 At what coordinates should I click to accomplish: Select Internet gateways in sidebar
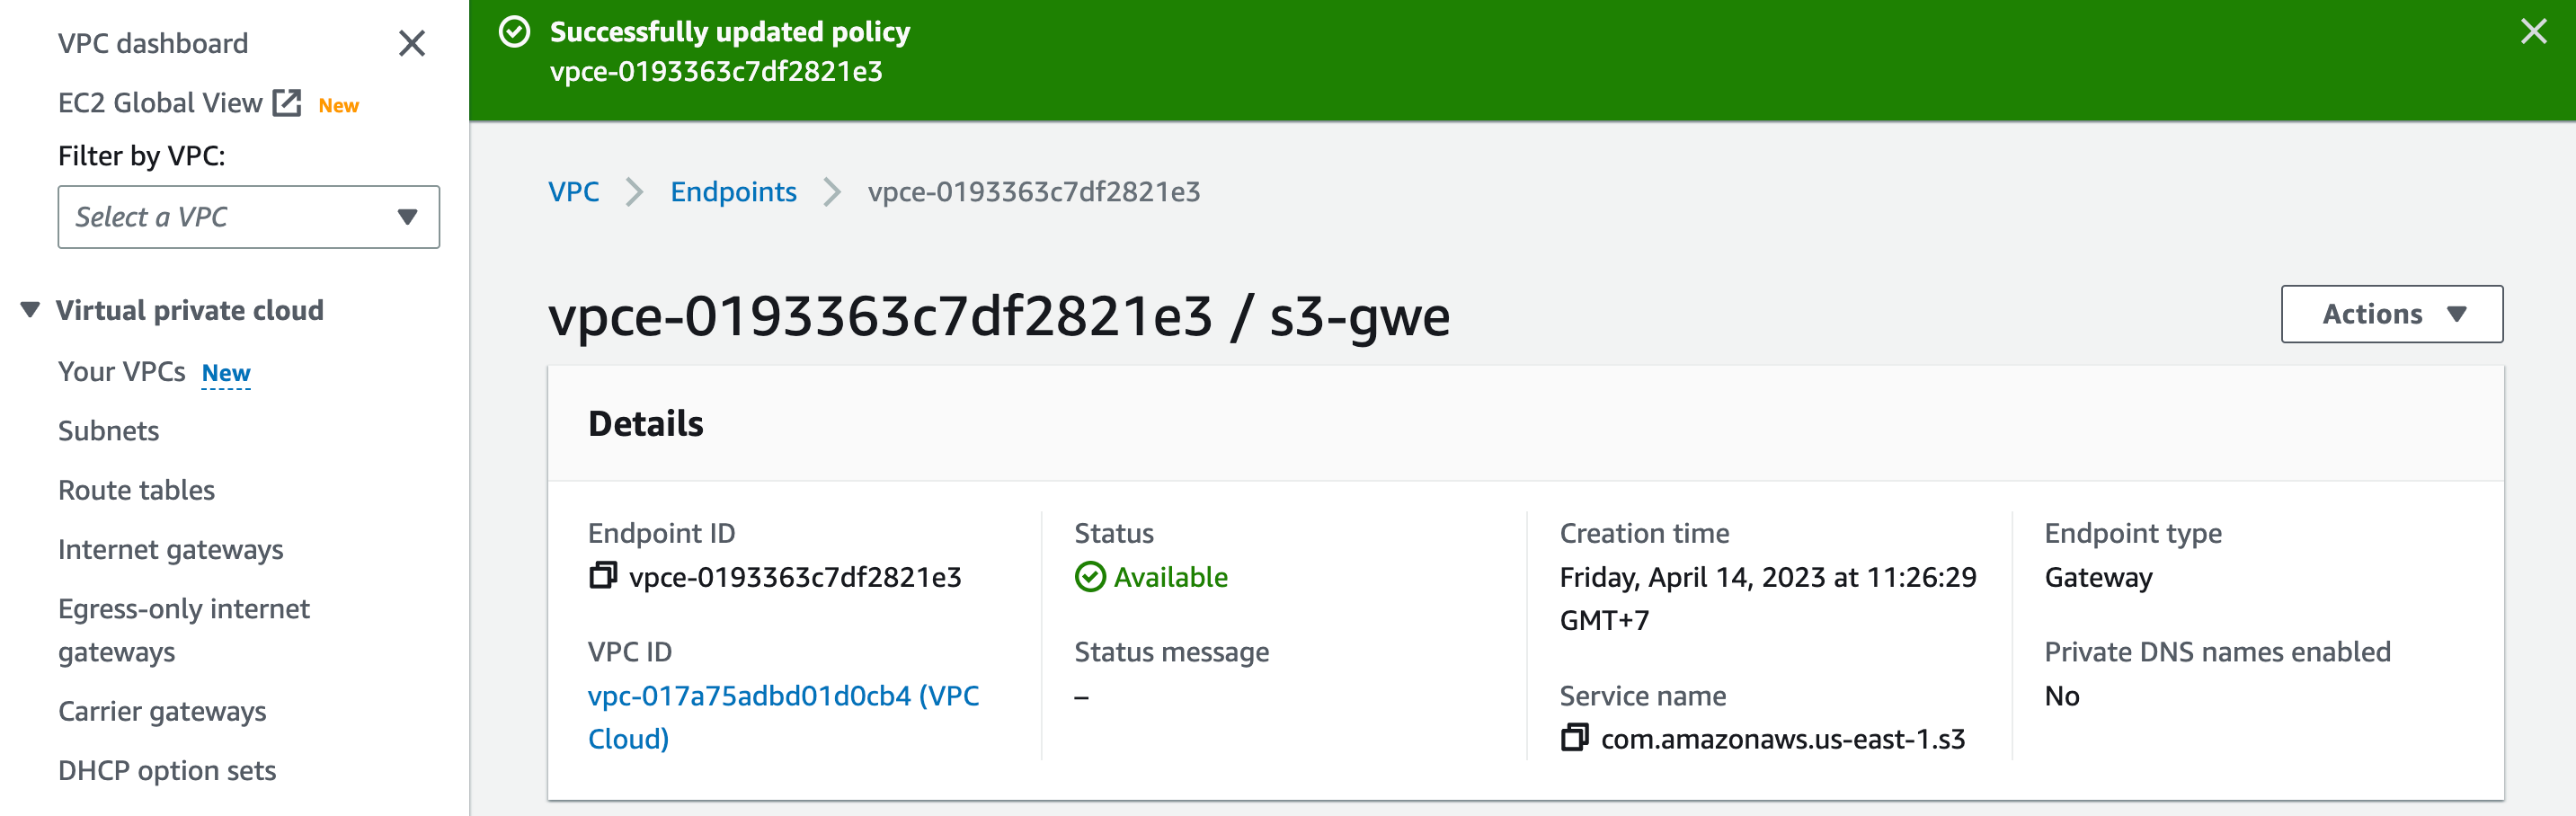click(170, 549)
